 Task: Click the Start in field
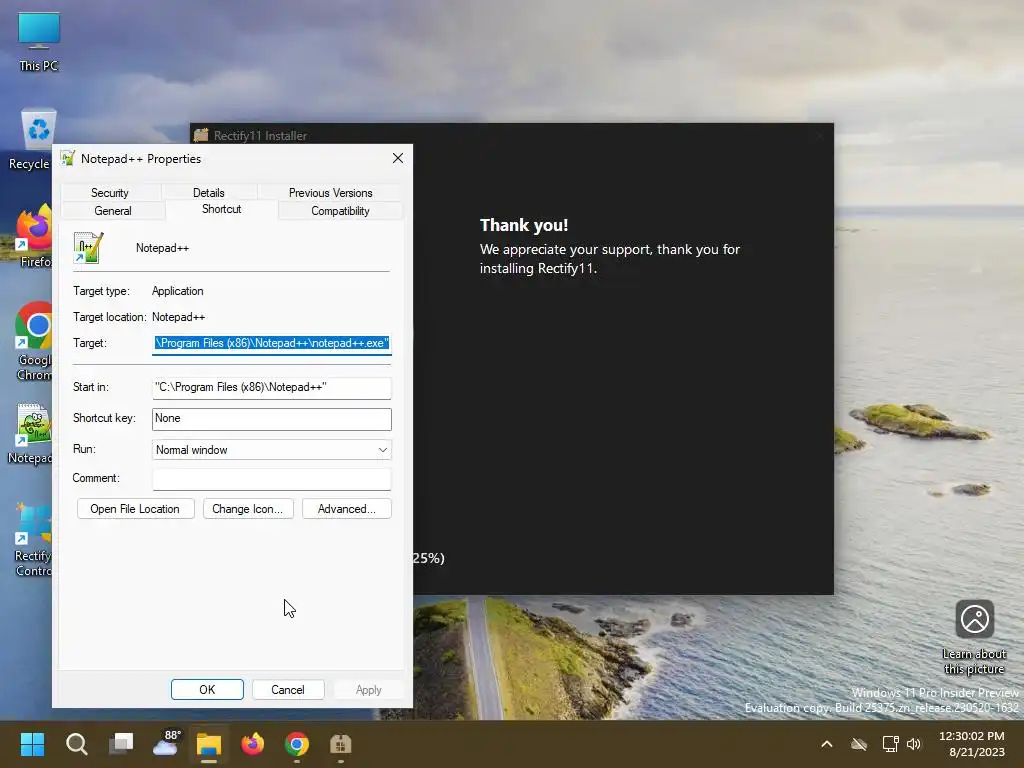272,387
